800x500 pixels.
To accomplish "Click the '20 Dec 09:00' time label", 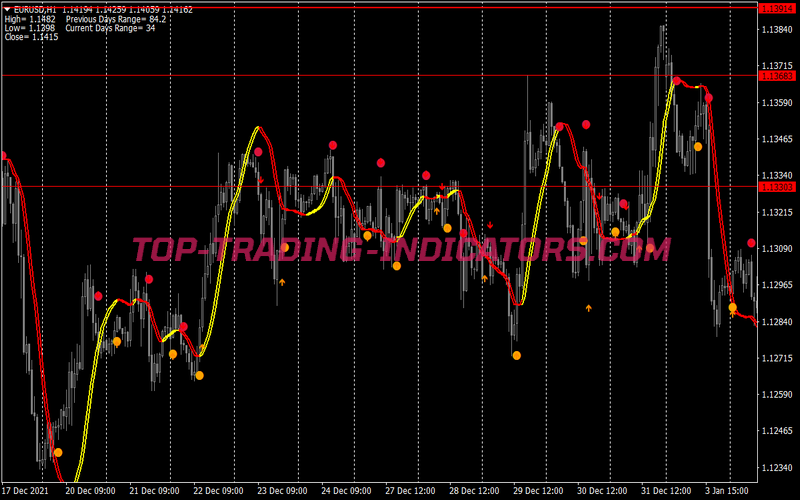I will [90, 491].
